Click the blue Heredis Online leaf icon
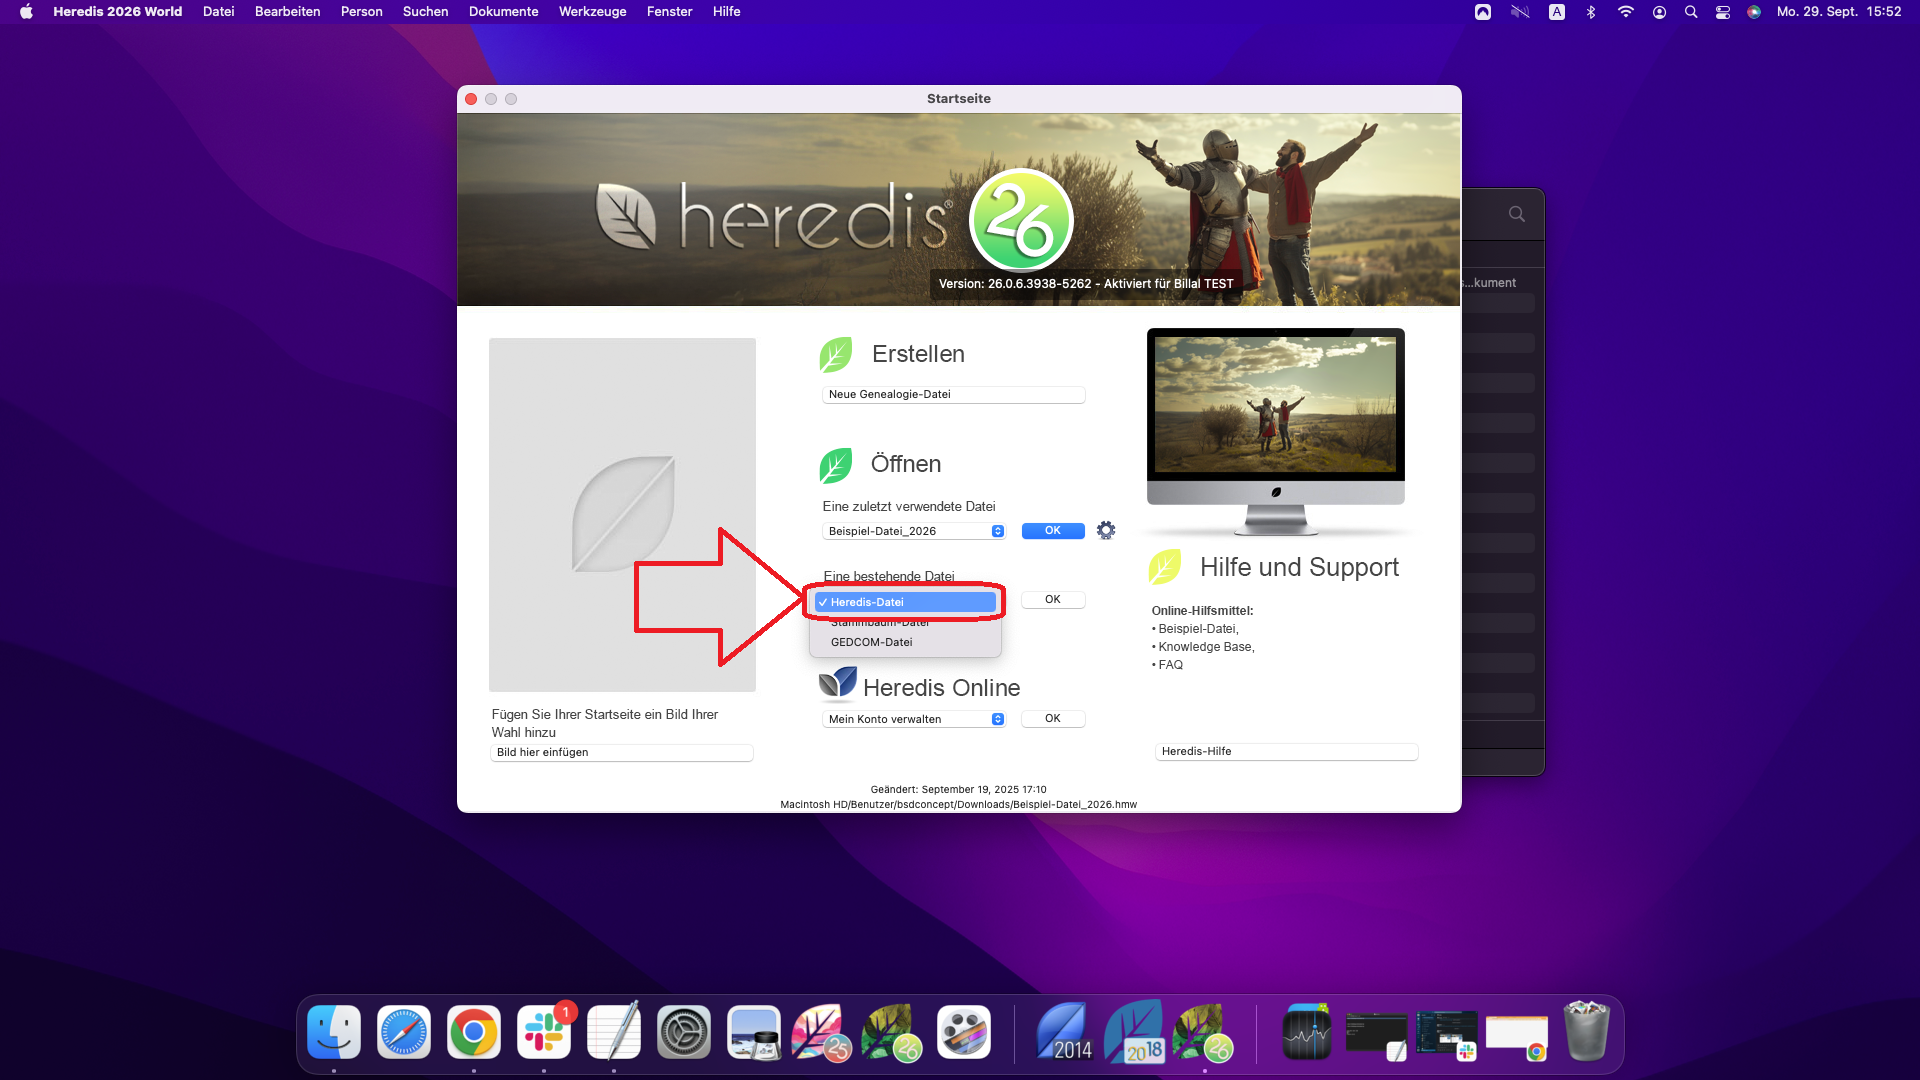This screenshot has height=1080, width=1920. [x=838, y=683]
